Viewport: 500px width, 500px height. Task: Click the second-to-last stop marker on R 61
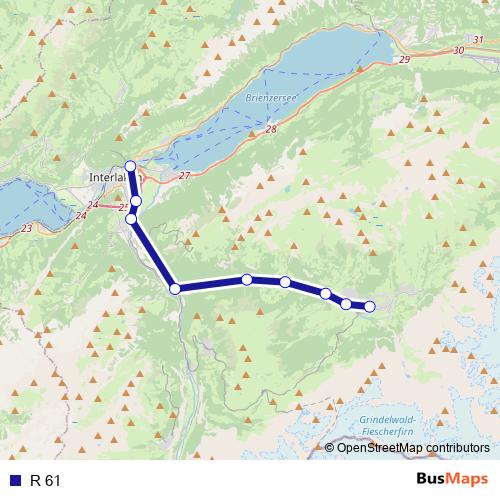(346, 304)
